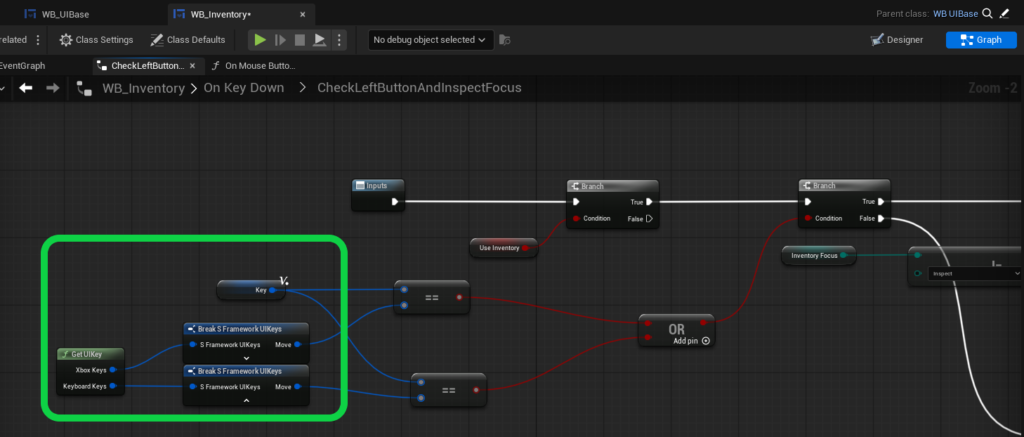Close the CheckLeftButton graph tab
The width and height of the screenshot is (1024, 437).
click(x=193, y=66)
